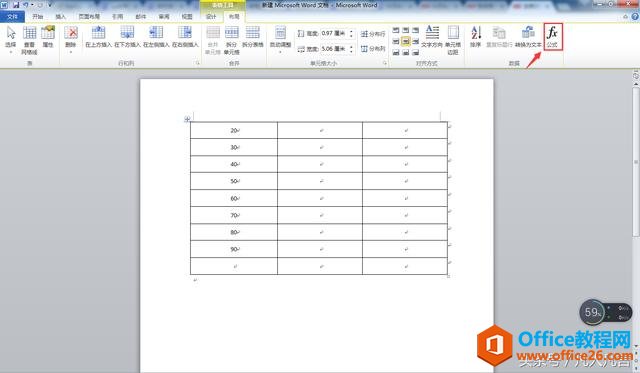Click Split Table button

pyautogui.click(x=253, y=37)
